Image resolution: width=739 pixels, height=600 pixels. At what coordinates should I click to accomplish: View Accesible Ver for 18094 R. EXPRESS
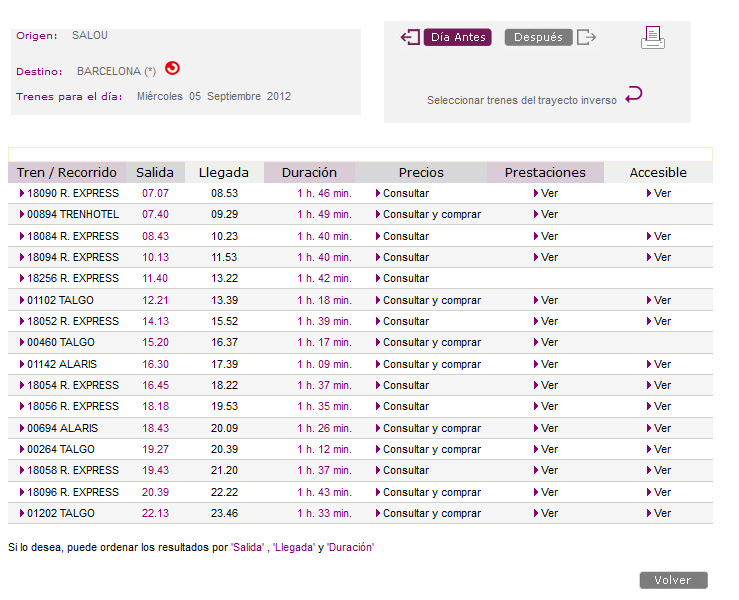659,257
